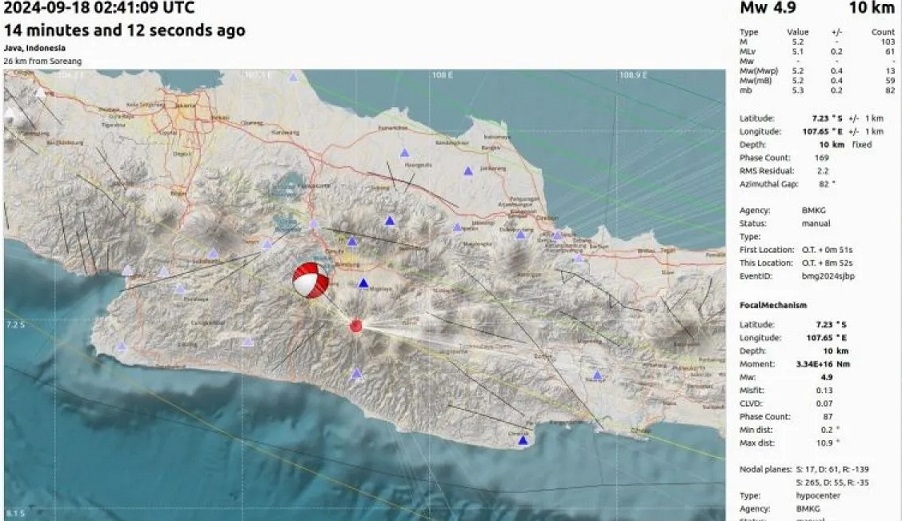This screenshot has width=902, height=521.
Task: Select focal mechanism Mw value 4.9
Action: (x=827, y=377)
